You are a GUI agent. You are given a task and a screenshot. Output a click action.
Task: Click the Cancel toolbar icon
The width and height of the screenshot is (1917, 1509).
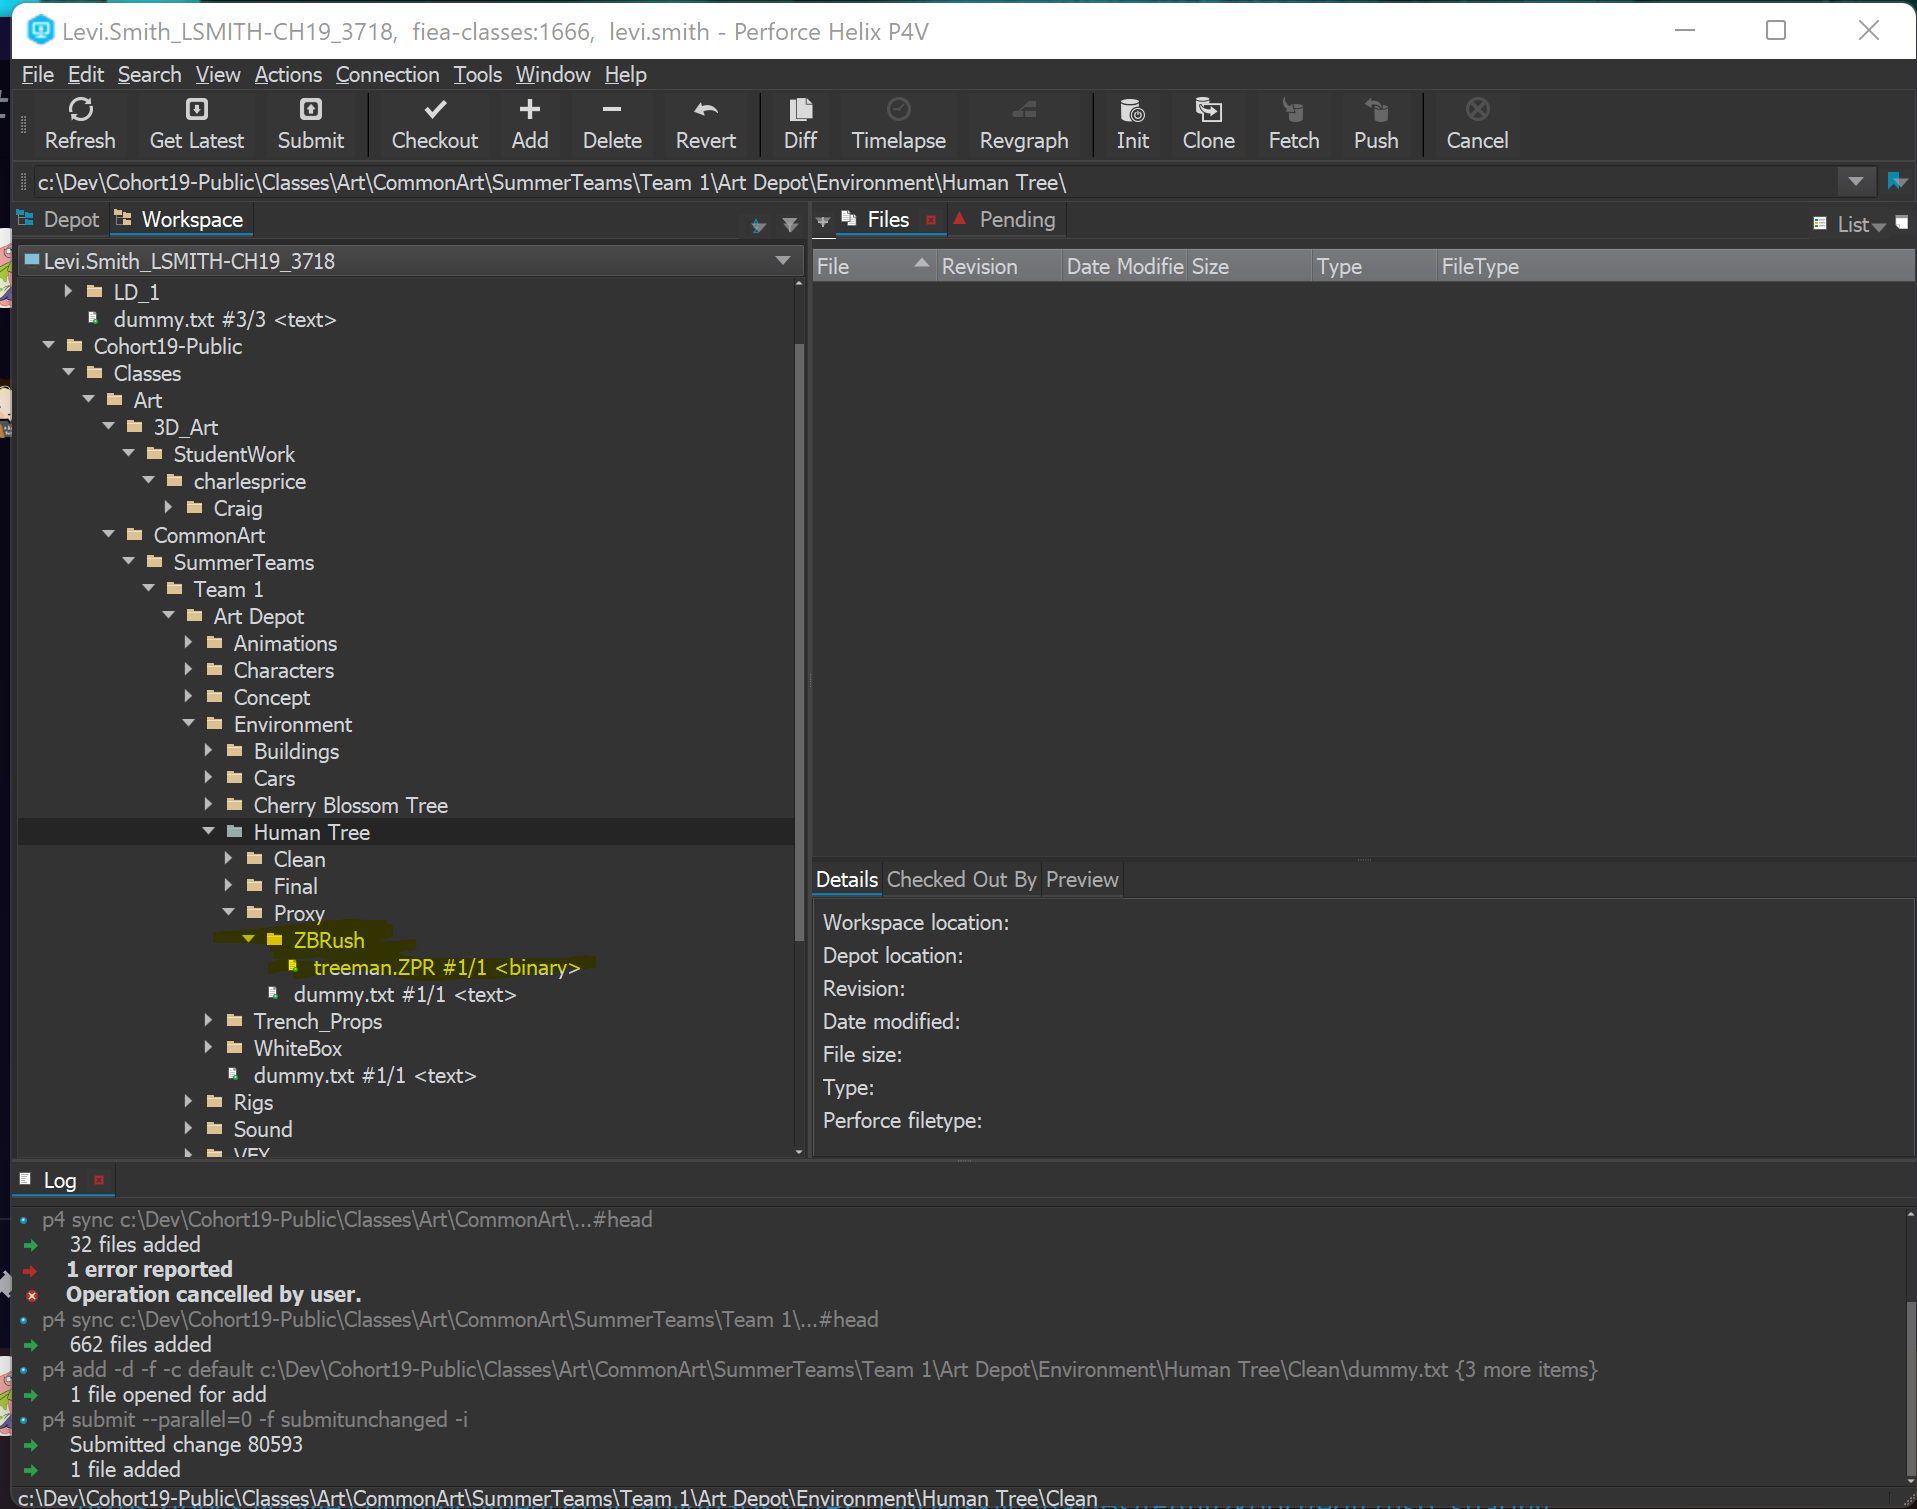(1477, 109)
